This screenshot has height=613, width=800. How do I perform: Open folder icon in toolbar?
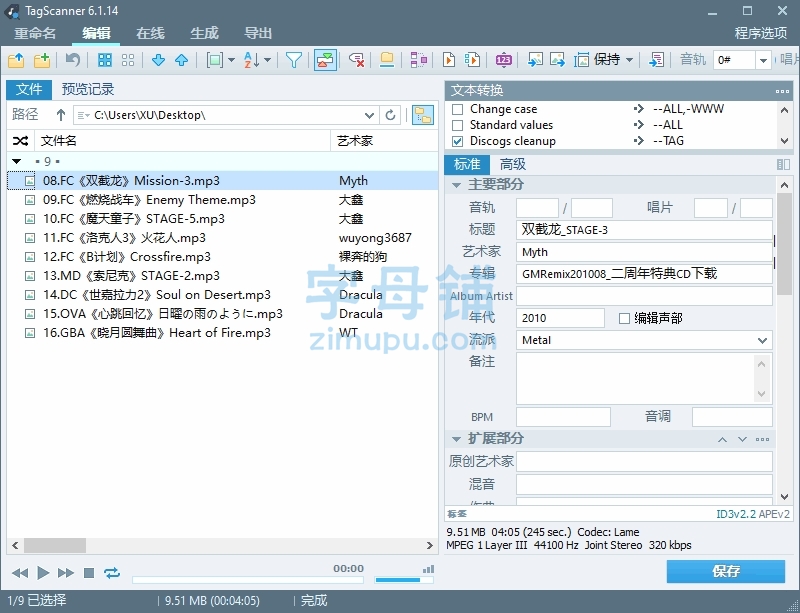tap(16, 60)
